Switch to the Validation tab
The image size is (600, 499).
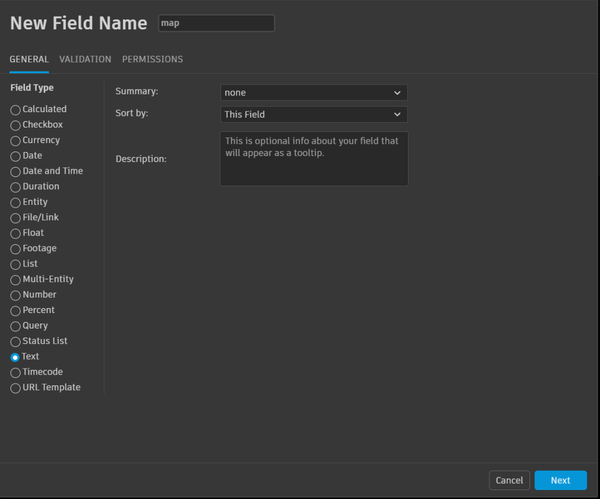pyautogui.click(x=85, y=60)
